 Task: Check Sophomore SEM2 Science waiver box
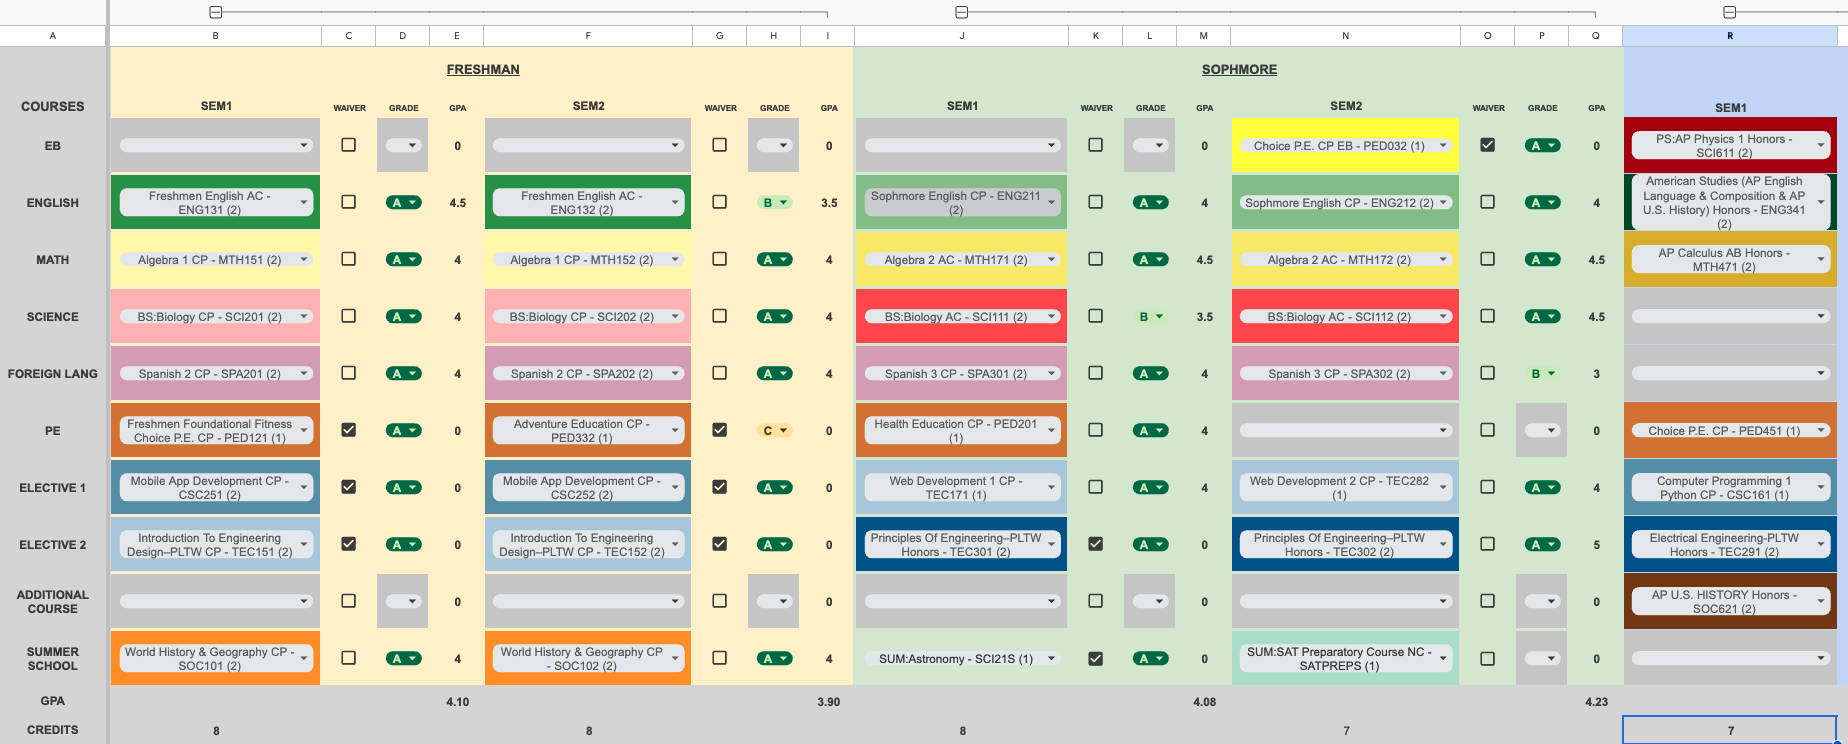tap(1487, 316)
